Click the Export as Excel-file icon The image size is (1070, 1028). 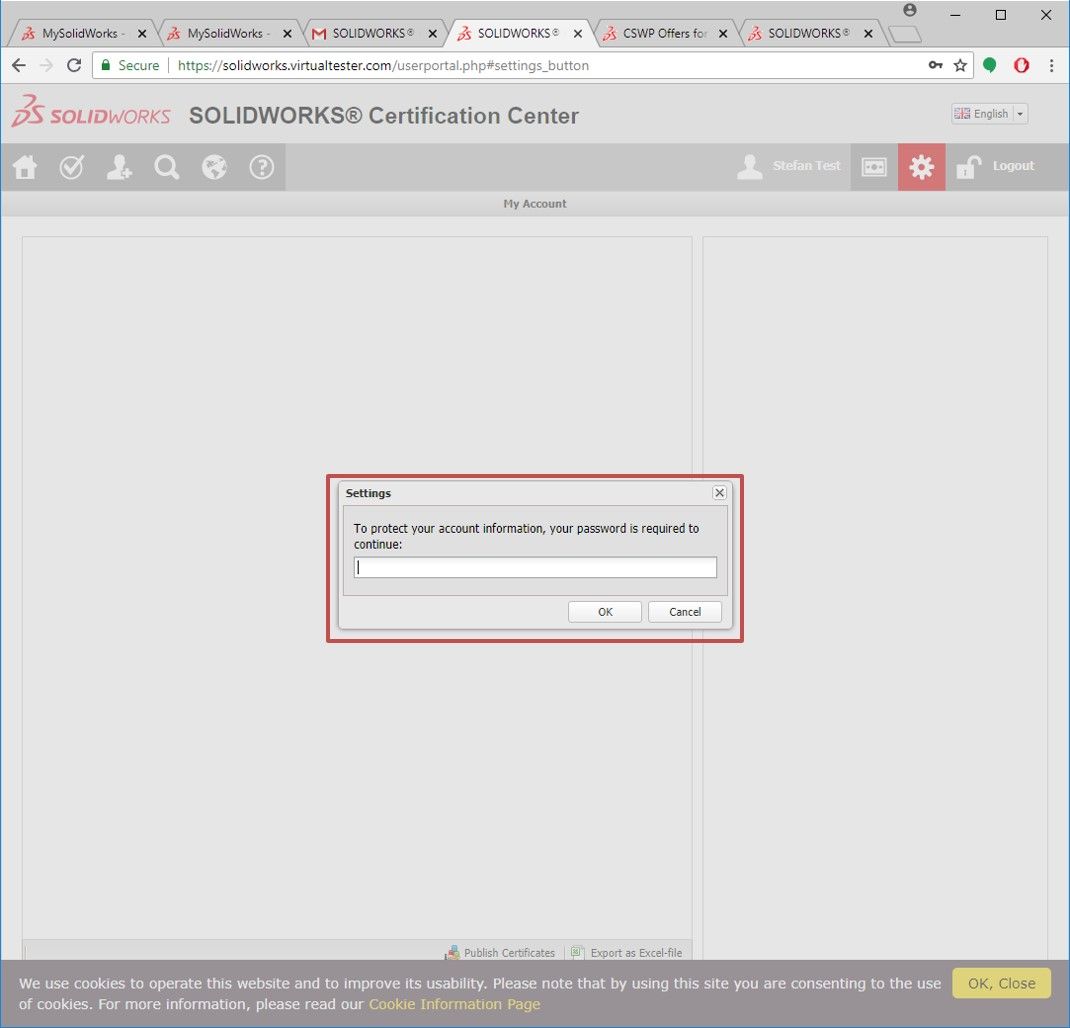(577, 952)
